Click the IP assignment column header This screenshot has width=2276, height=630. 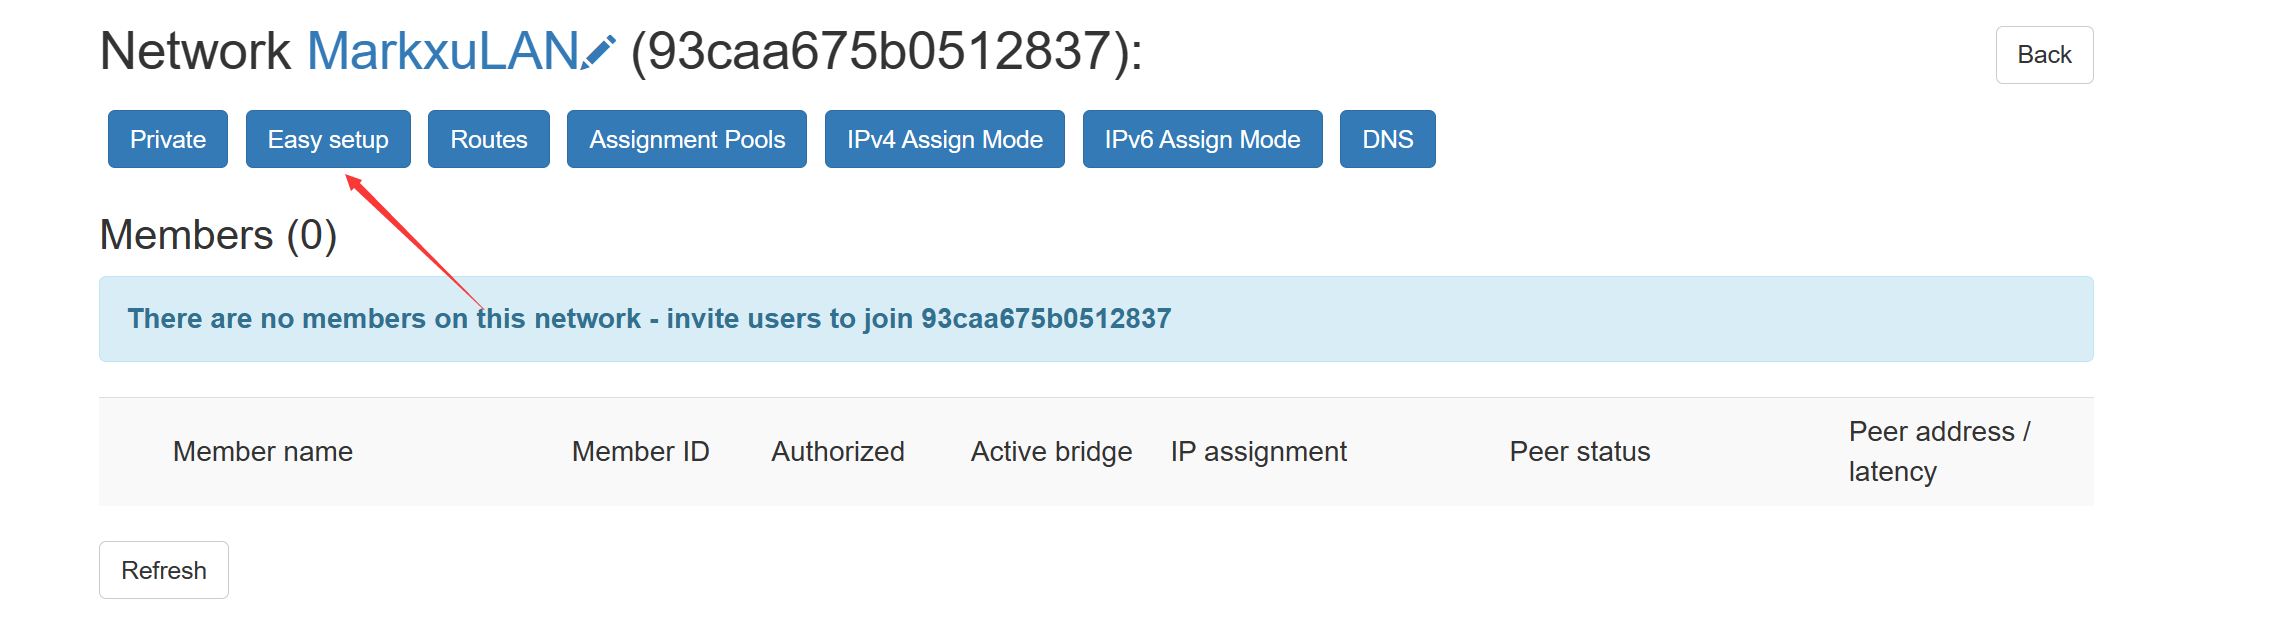click(x=1258, y=451)
